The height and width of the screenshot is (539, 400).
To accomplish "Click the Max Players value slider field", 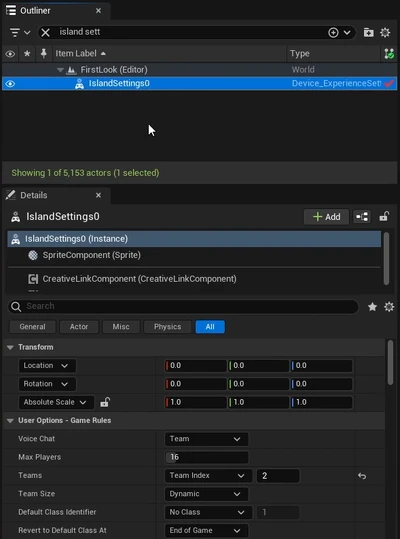I will pyautogui.click(x=206, y=457).
